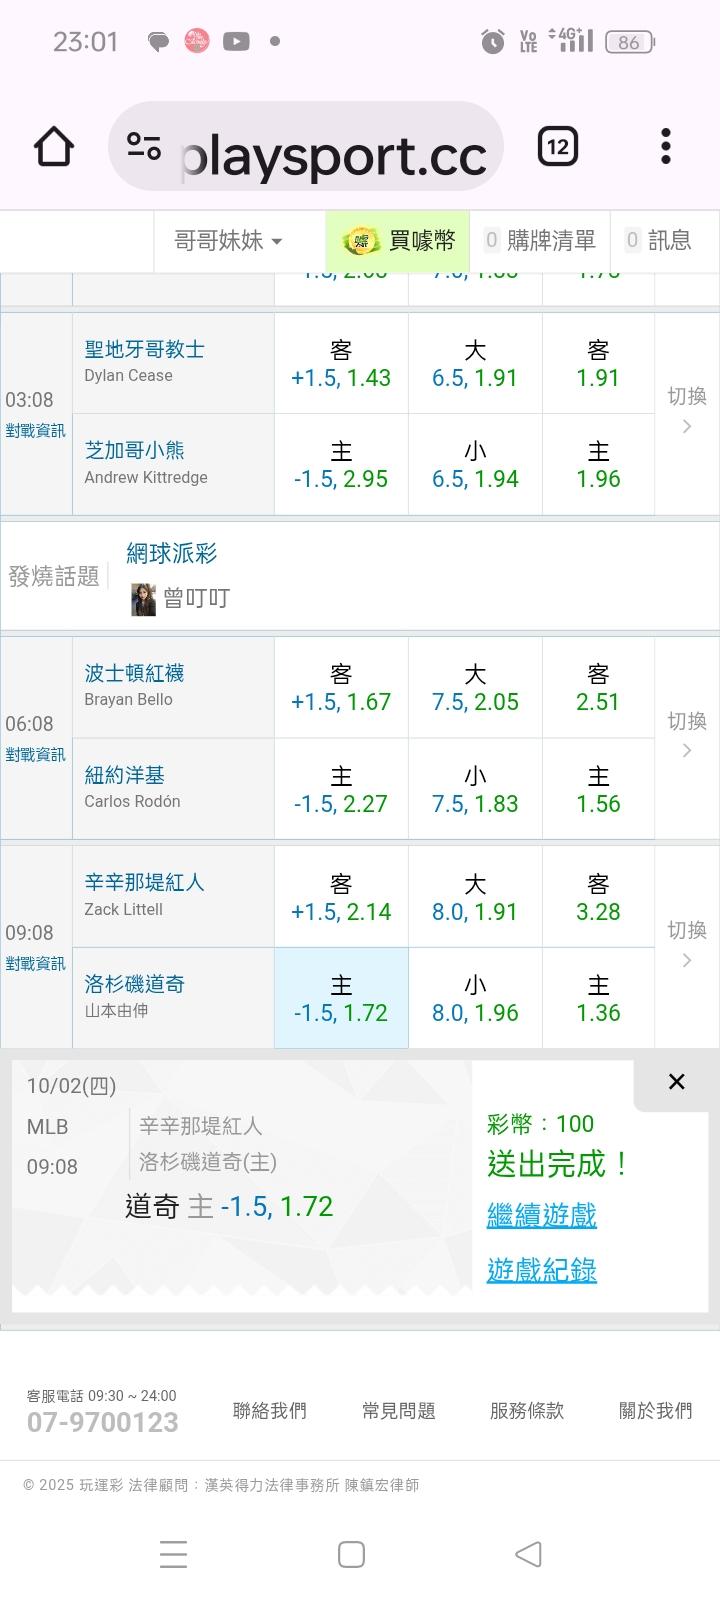Select 大 6.5, 1.91 over option
Image resolution: width=720 pixels, height=1604 pixels.
475,364
